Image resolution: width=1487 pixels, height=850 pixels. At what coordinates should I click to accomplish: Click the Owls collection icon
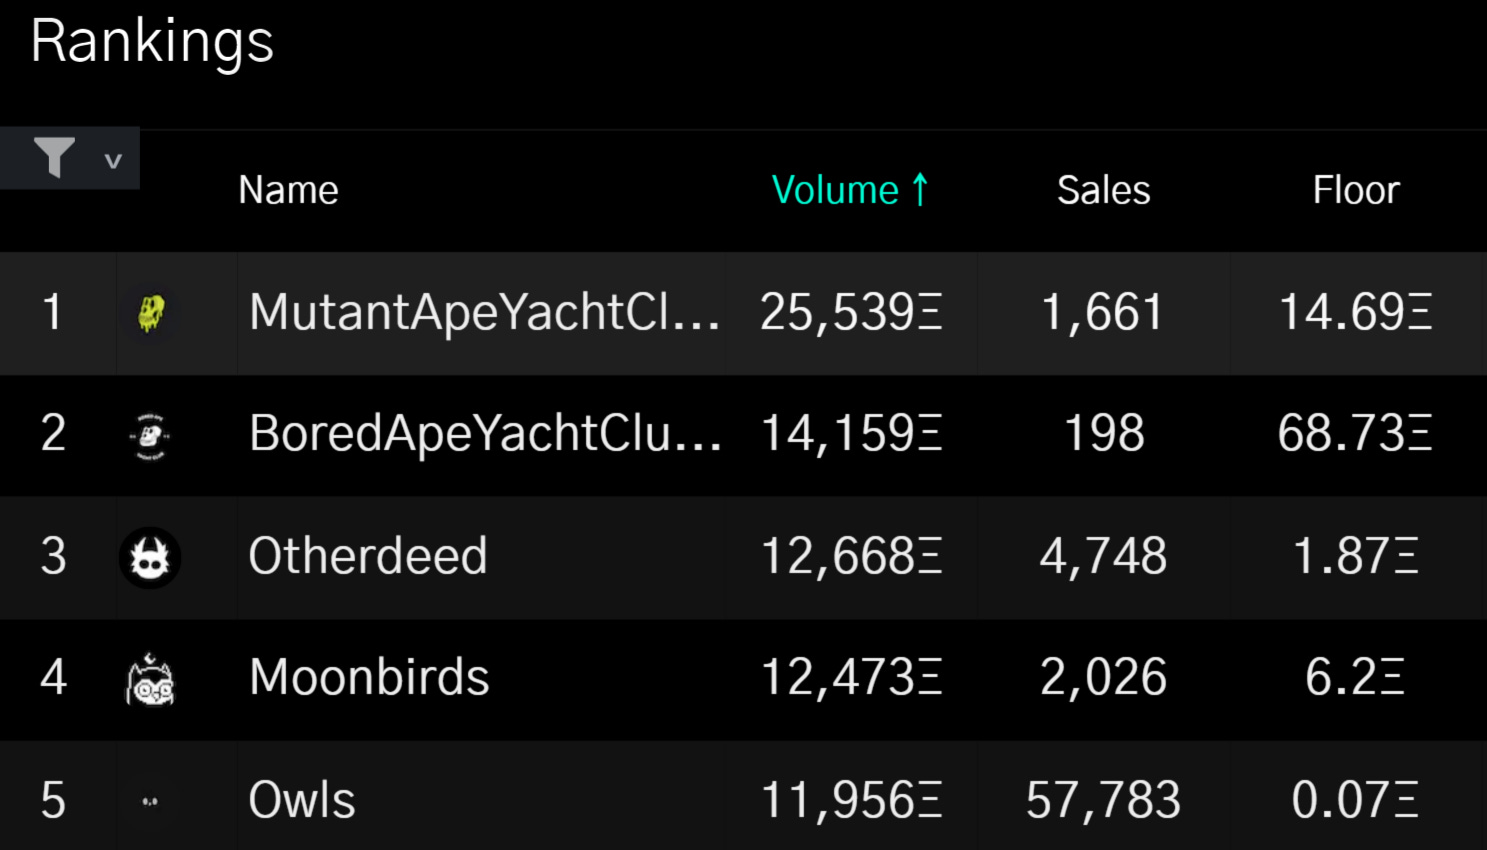[x=150, y=801]
